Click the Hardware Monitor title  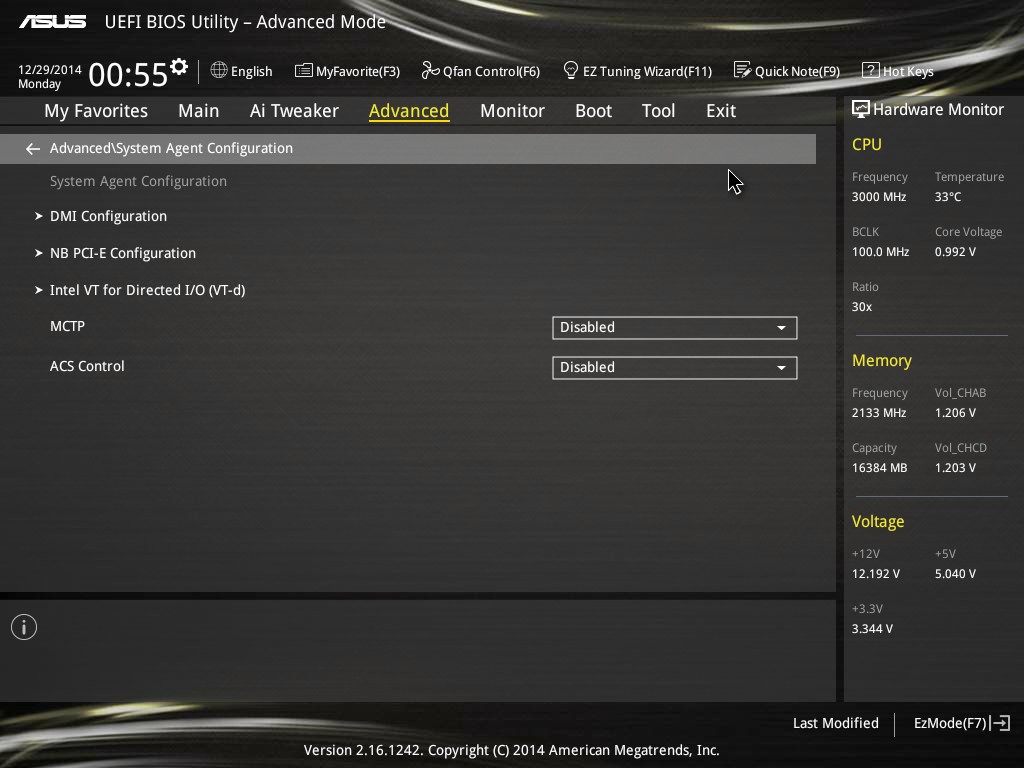938,110
